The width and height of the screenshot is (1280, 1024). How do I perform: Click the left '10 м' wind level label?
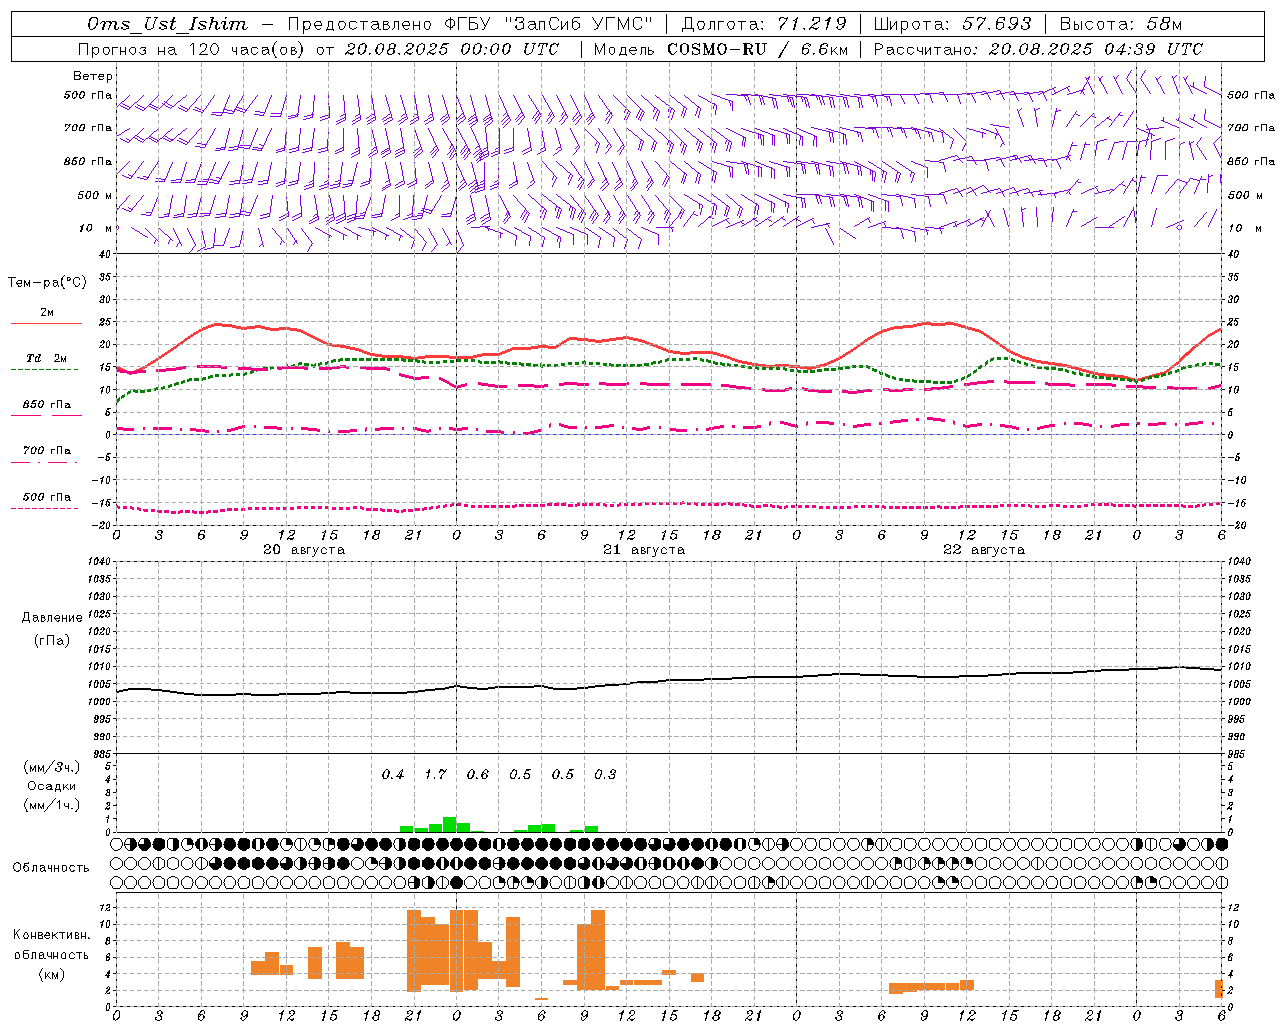(95, 228)
